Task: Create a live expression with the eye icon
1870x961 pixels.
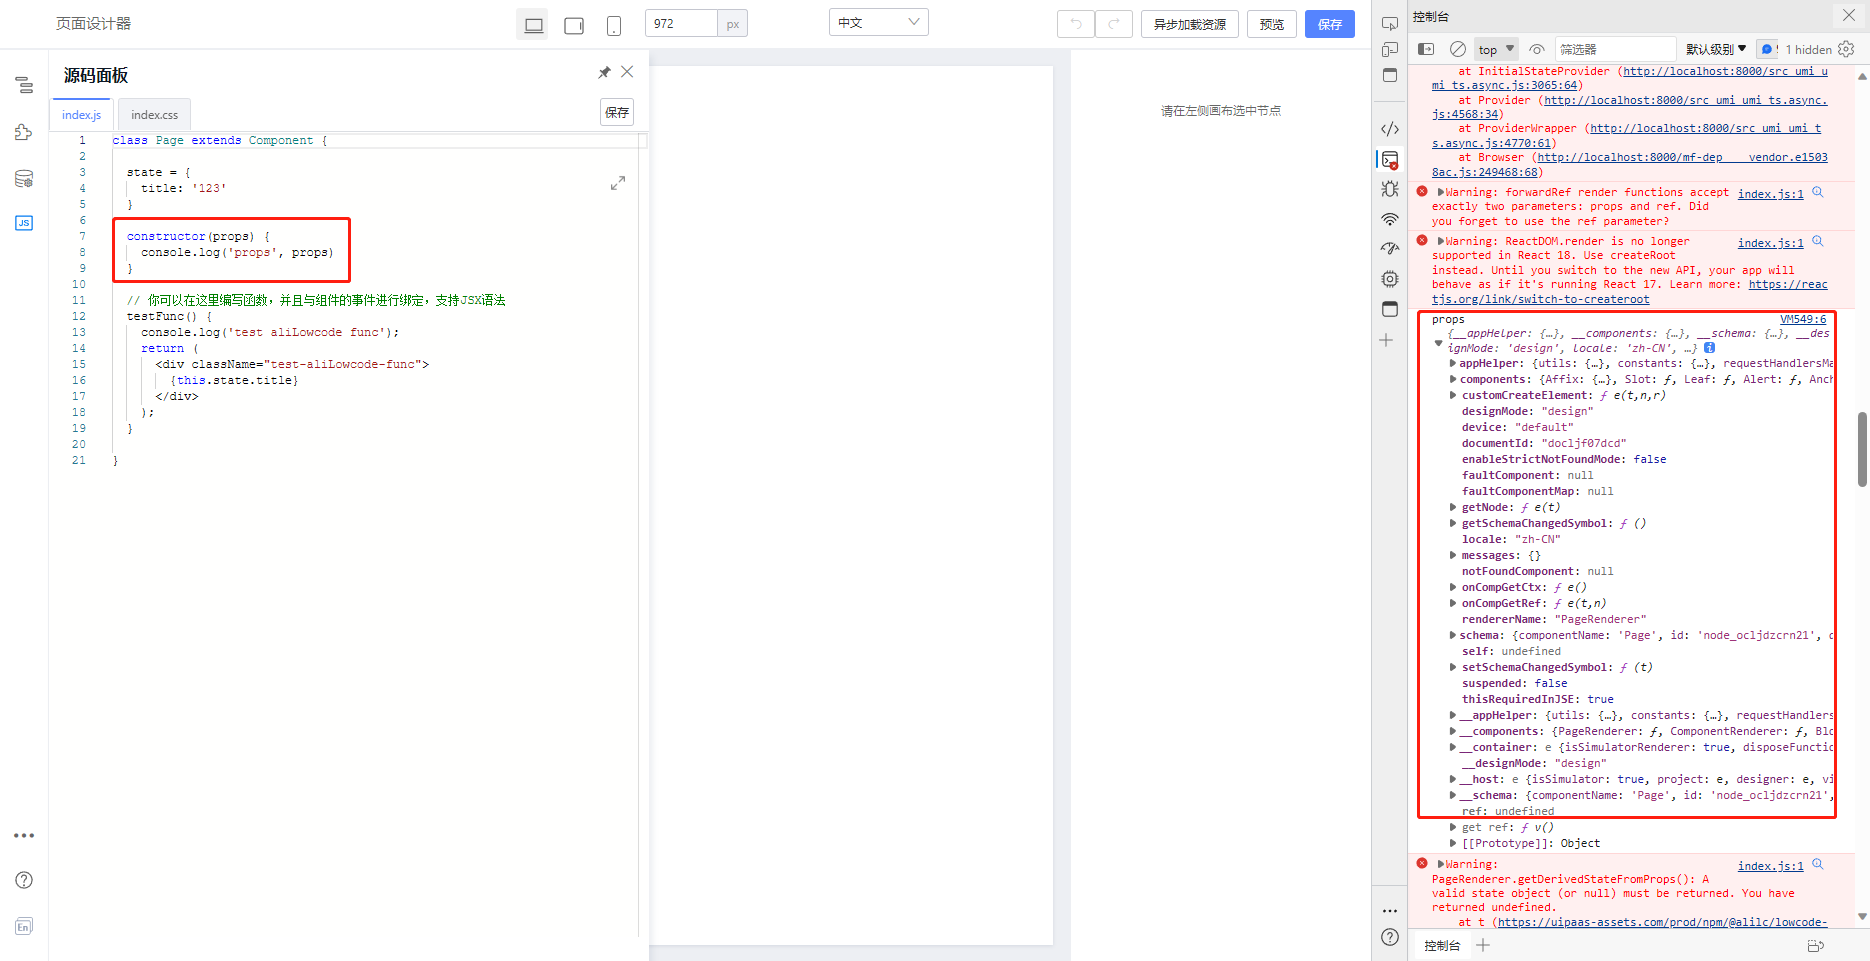Action: pyautogui.click(x=1538, y=47)
